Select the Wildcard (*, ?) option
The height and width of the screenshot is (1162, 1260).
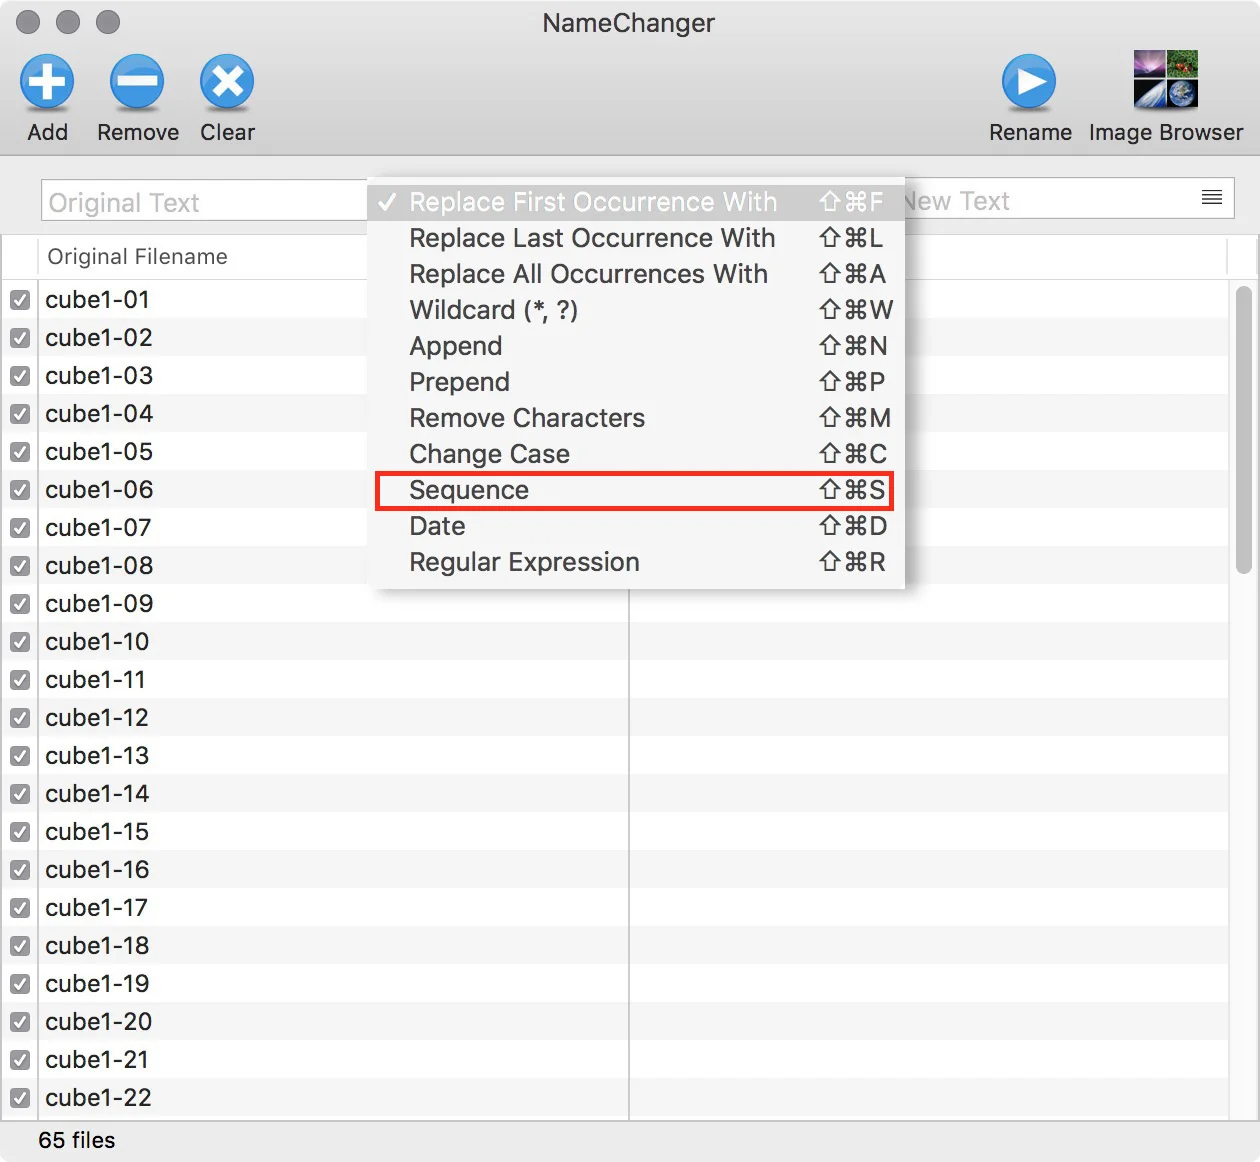(636, 310)
